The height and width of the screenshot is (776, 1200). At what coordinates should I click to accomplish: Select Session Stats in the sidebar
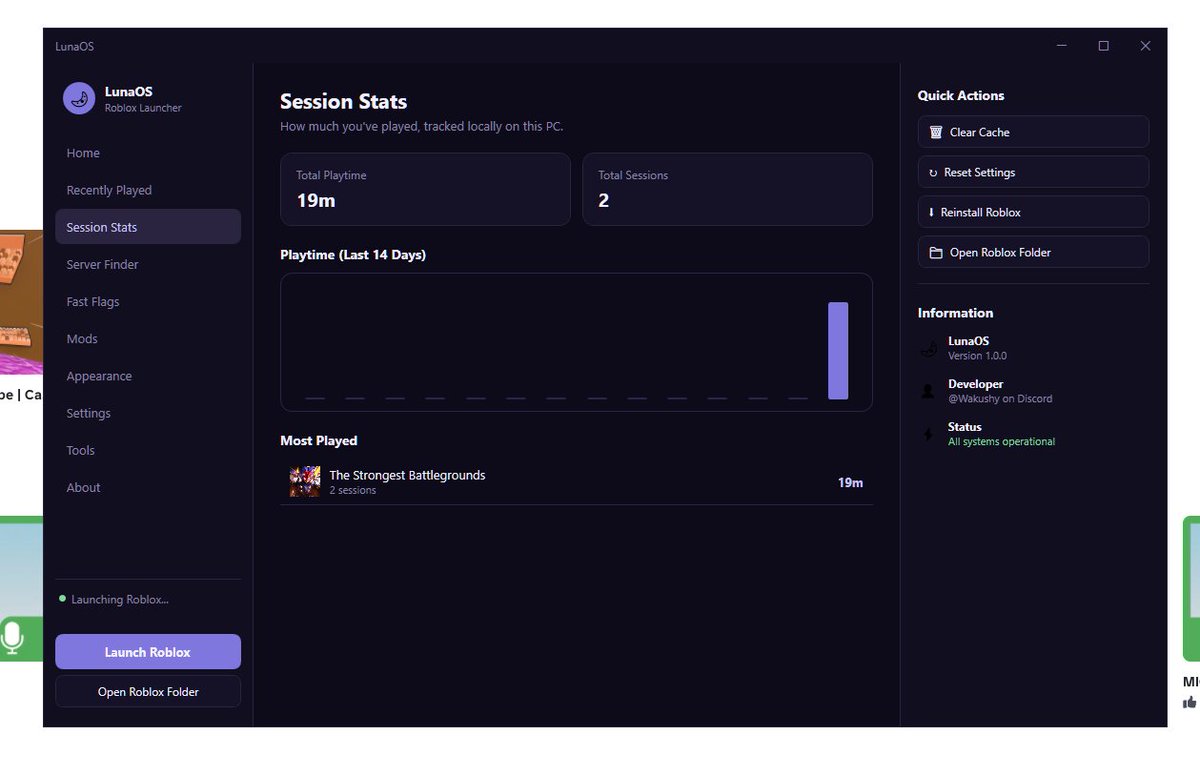148,227
